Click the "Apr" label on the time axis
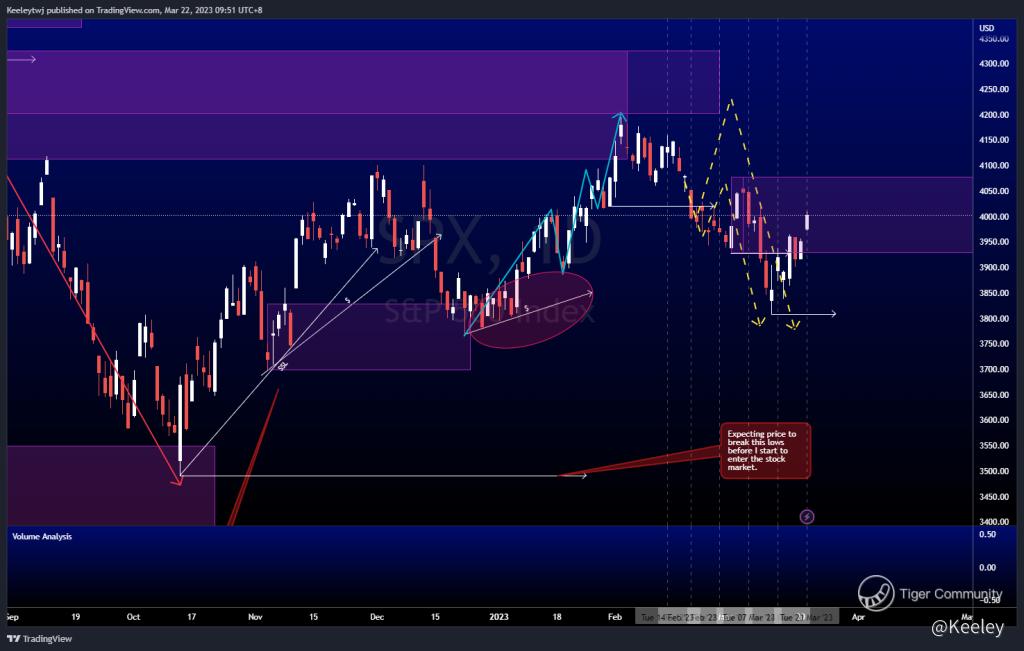Image resolution: width=1024 pixels, height=651 pixels. [858, 617]
